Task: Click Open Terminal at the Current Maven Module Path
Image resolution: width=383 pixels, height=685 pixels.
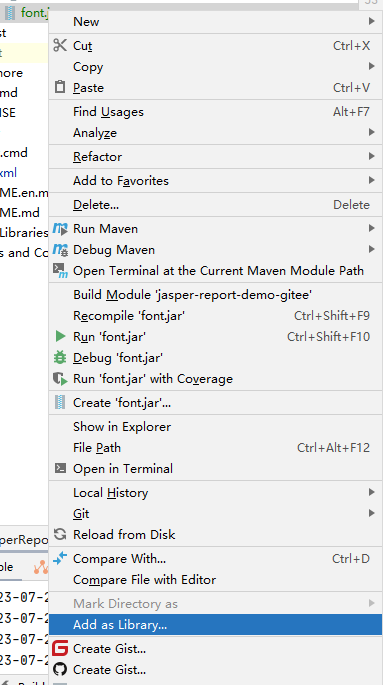Action: (215, 270)
